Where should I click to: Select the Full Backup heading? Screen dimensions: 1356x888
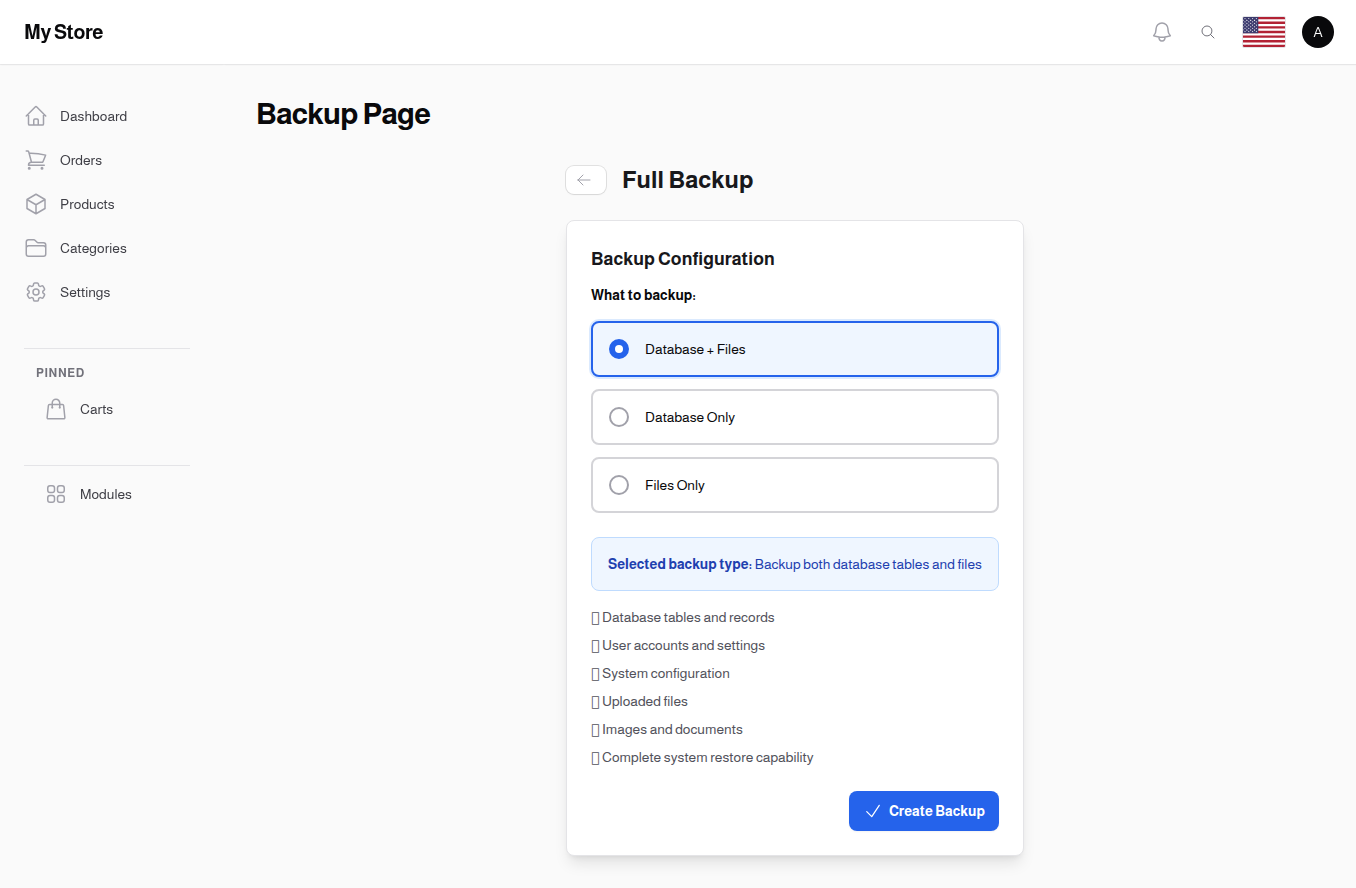[x=687, y=180]
